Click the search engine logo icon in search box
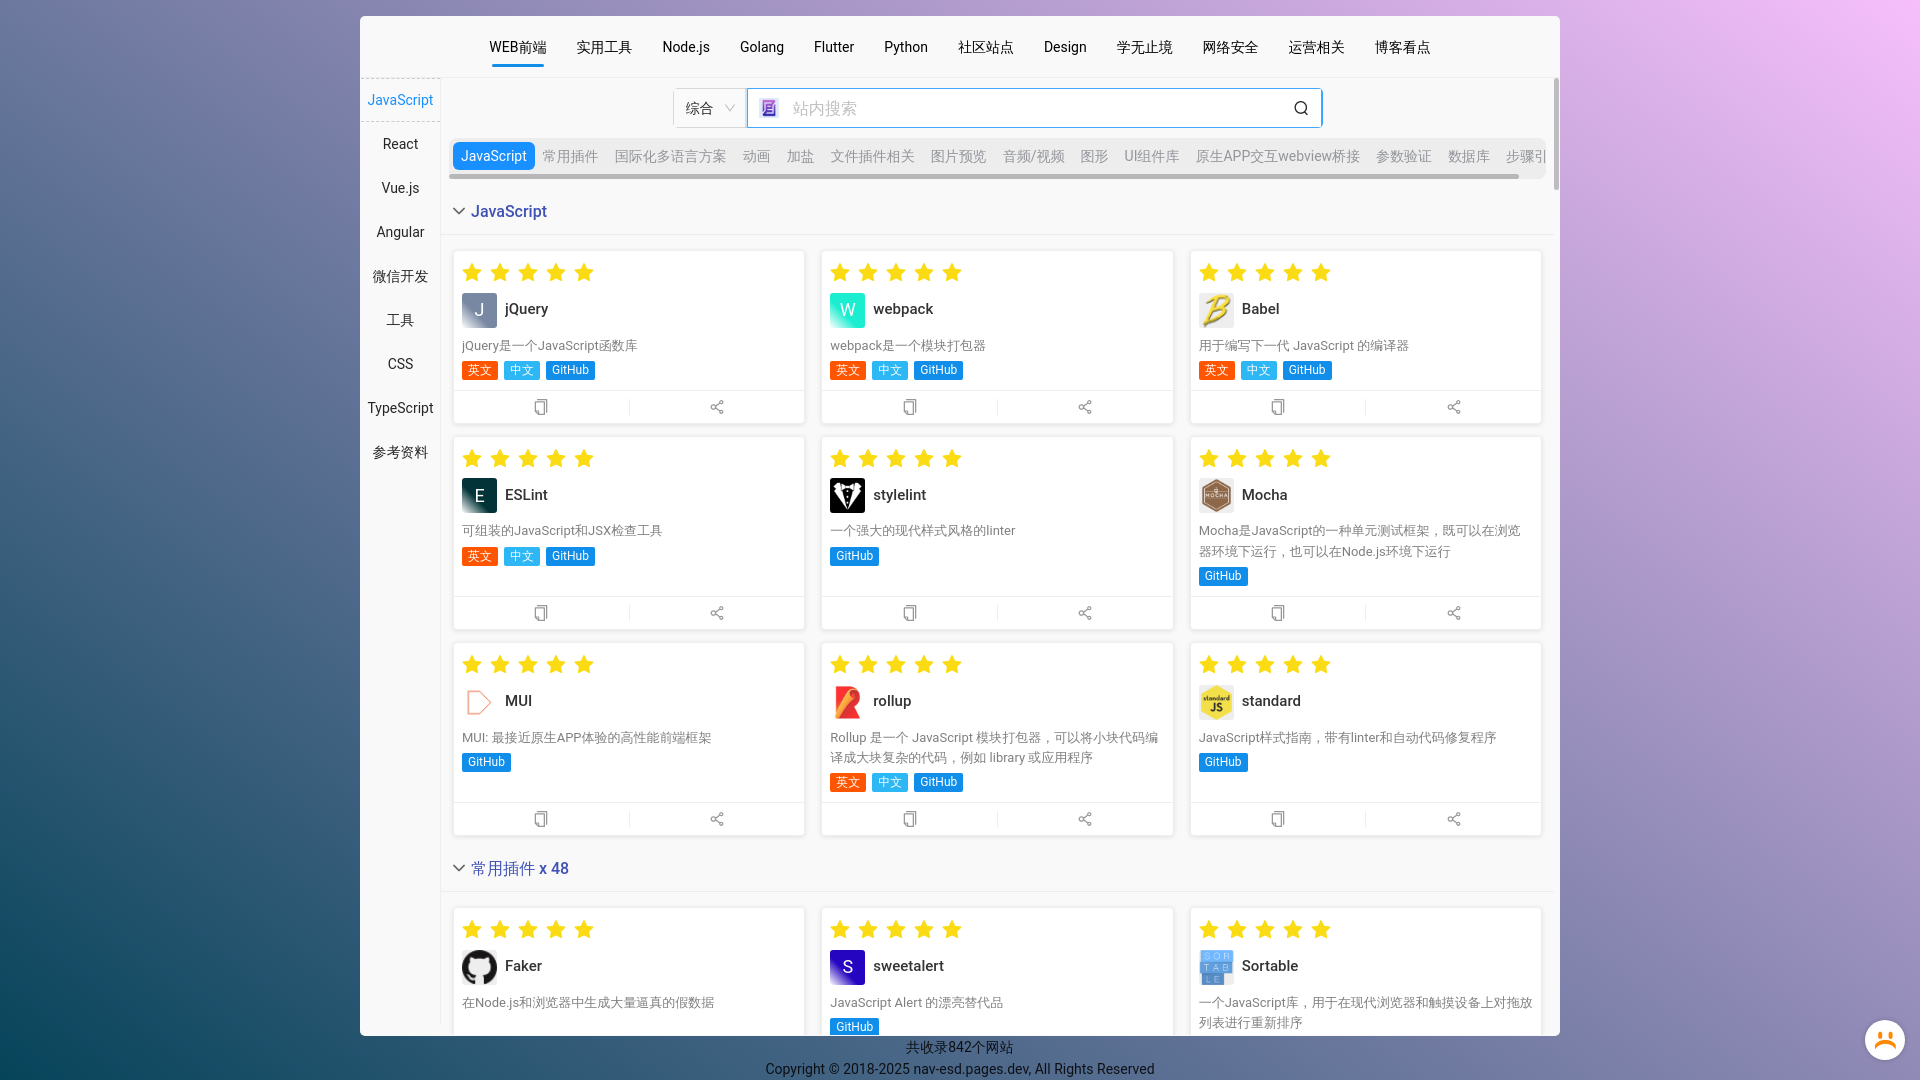 coord(769,108)
